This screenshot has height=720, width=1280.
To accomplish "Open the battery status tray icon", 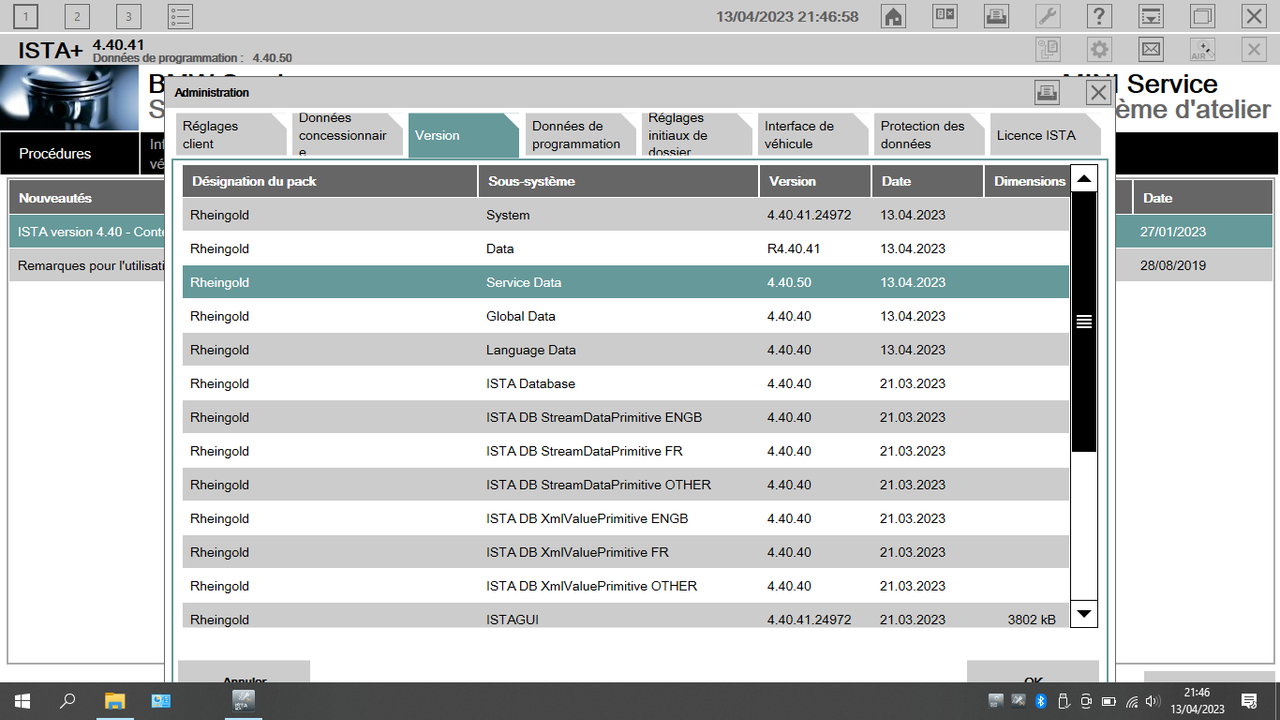I will pos(1109,701).
